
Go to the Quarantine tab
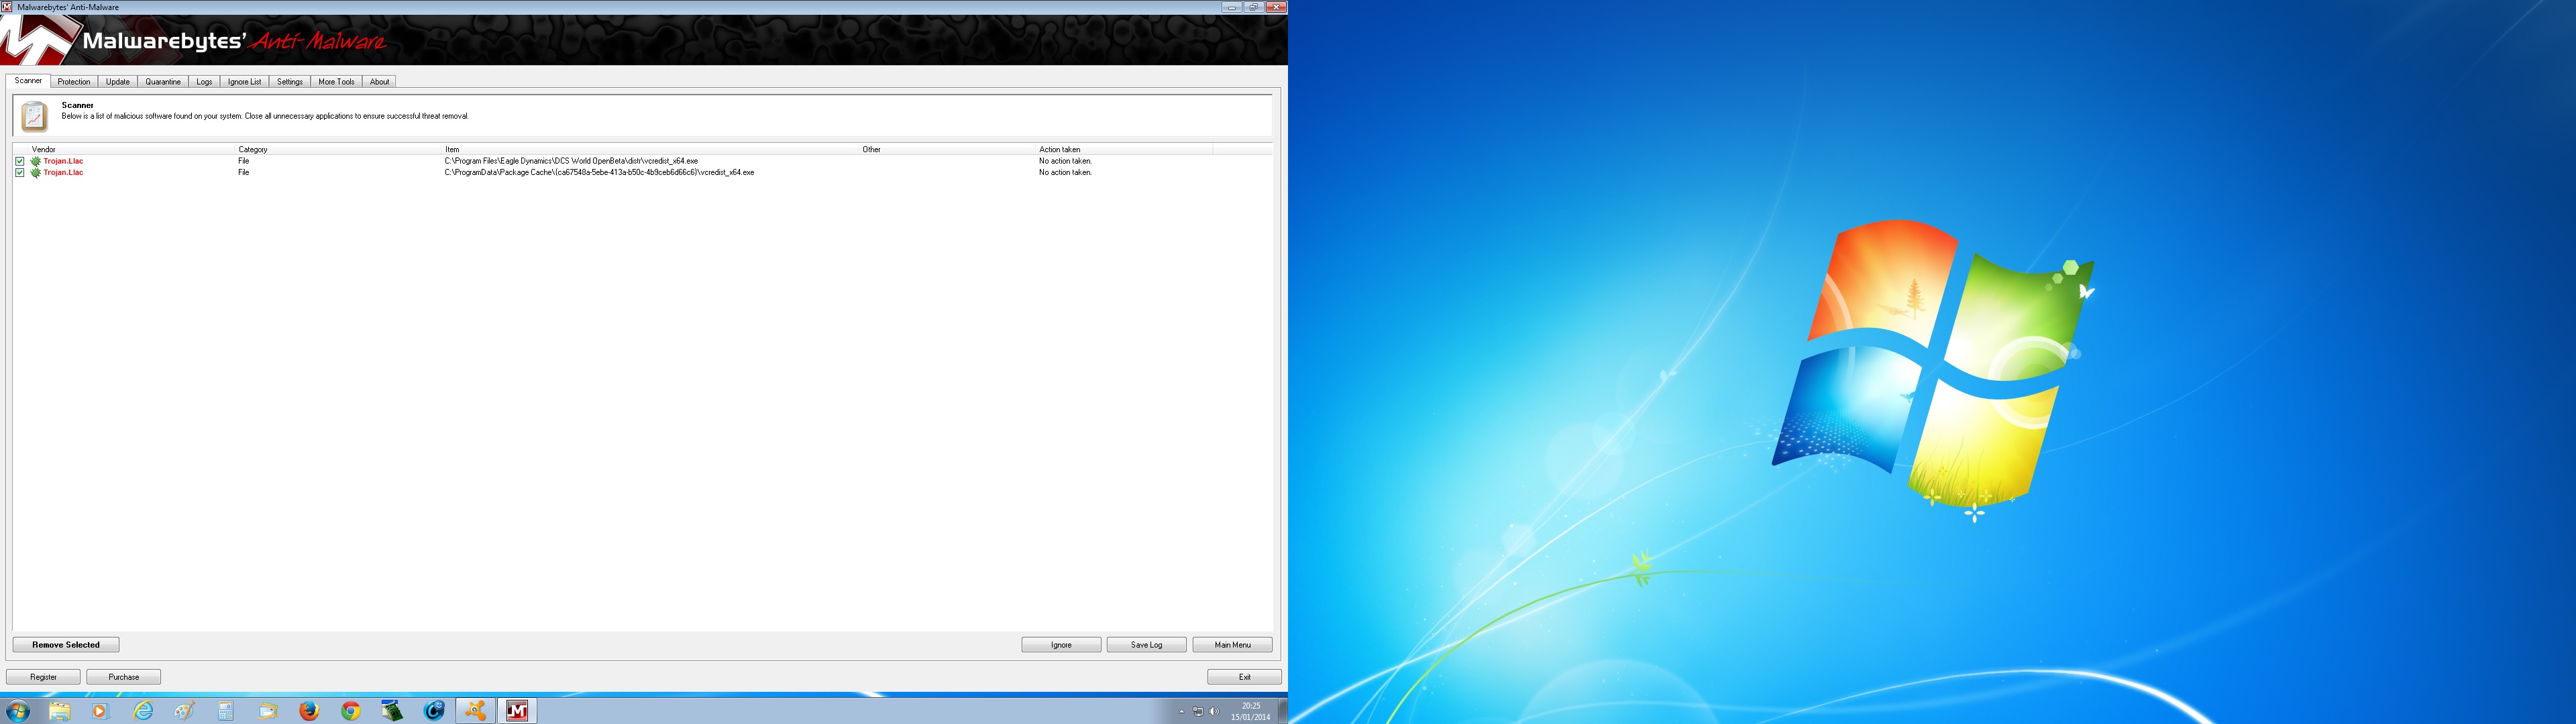(x=163, y=82)
